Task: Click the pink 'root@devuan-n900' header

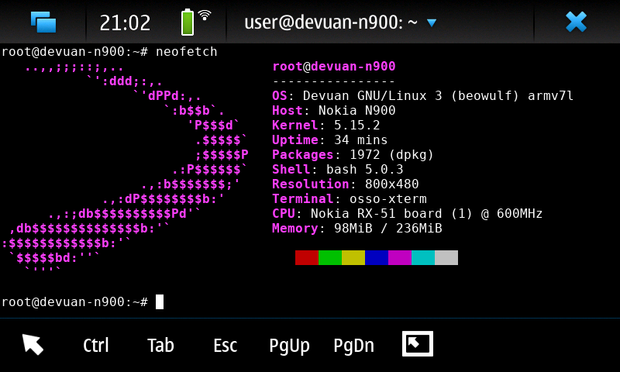Action: pyautogui.click(x=334, y=66)
